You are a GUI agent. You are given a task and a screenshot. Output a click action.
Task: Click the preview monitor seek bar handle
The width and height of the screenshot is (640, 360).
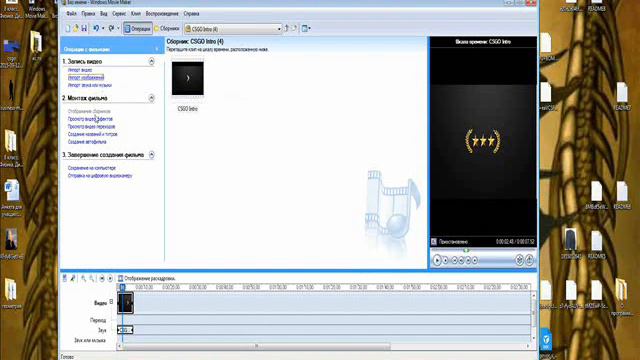[x=466, y=251]
